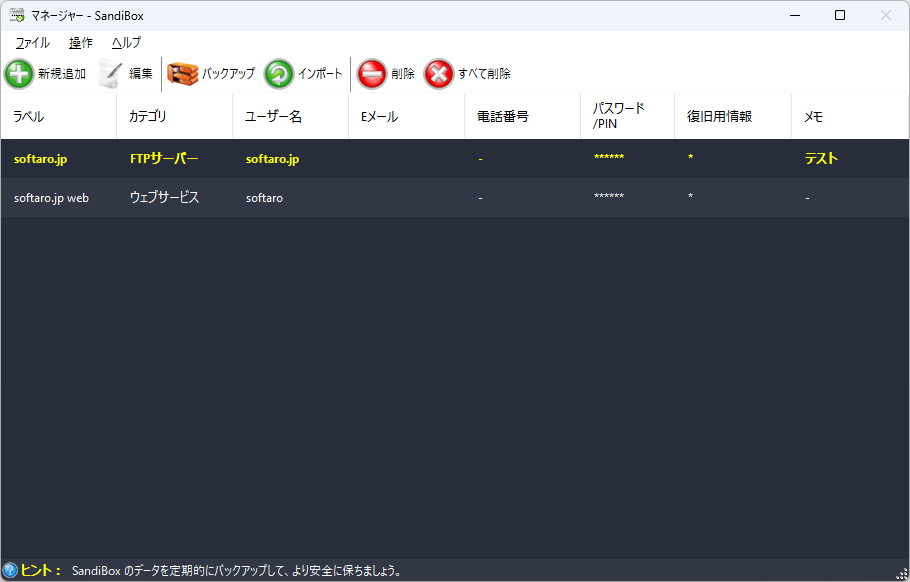Click the パスワード/PIN column header
Screen dimensions: 910x582
point(627,116)
